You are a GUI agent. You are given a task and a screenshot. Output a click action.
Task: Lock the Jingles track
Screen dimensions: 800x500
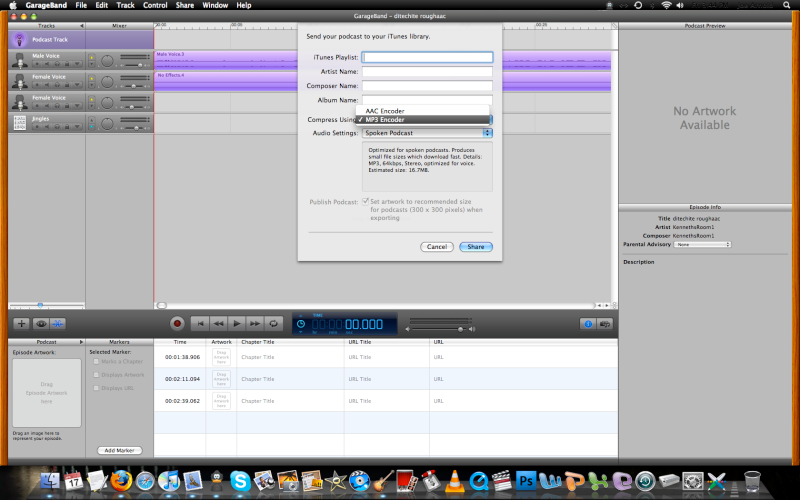[66, 127]
